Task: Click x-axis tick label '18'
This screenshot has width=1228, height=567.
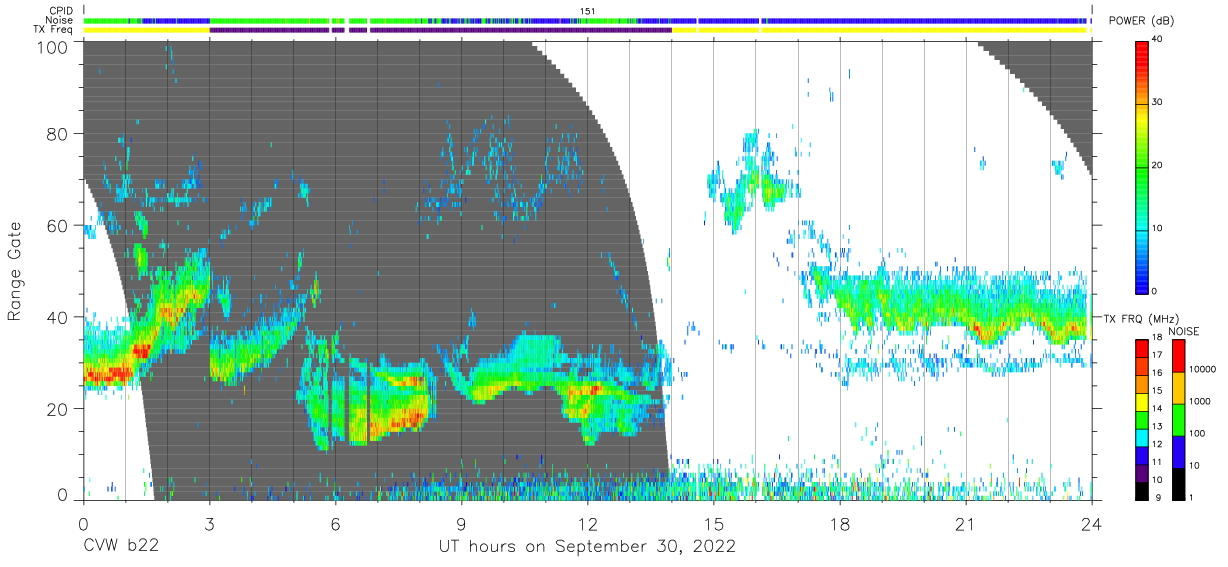Action: [840, 522]
